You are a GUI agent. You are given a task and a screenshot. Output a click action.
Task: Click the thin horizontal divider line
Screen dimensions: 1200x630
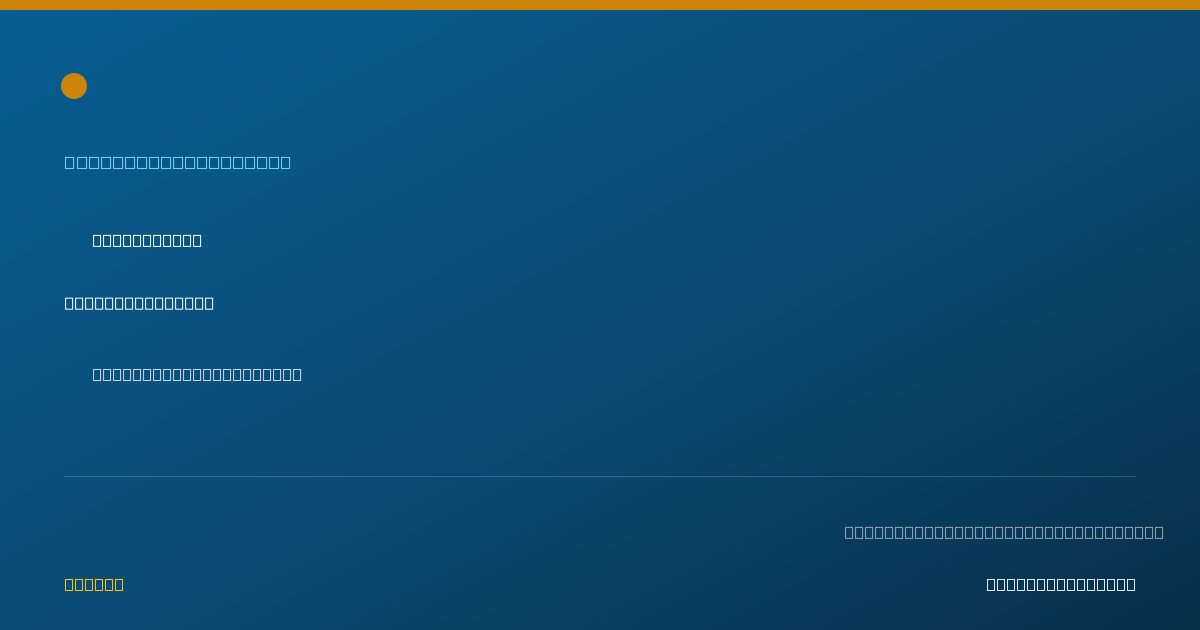click(x=600, y=476)
